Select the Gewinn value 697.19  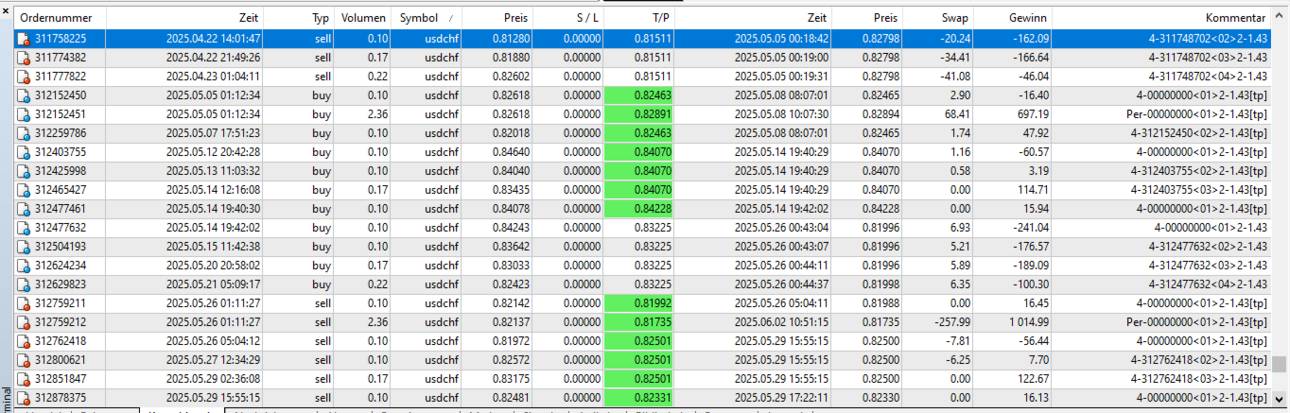click(1032, 114)
